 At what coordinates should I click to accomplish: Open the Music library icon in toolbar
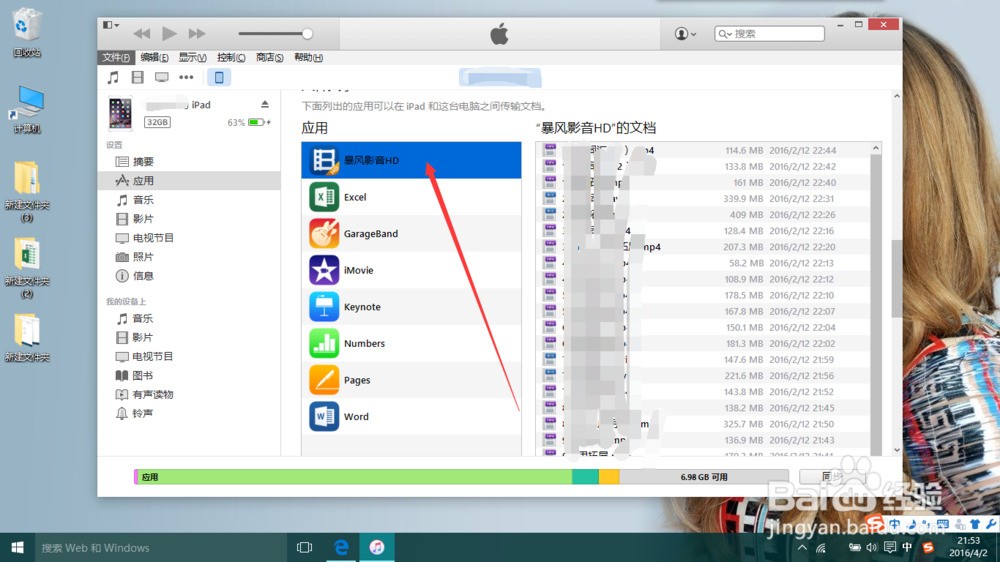tap(113, 77)
